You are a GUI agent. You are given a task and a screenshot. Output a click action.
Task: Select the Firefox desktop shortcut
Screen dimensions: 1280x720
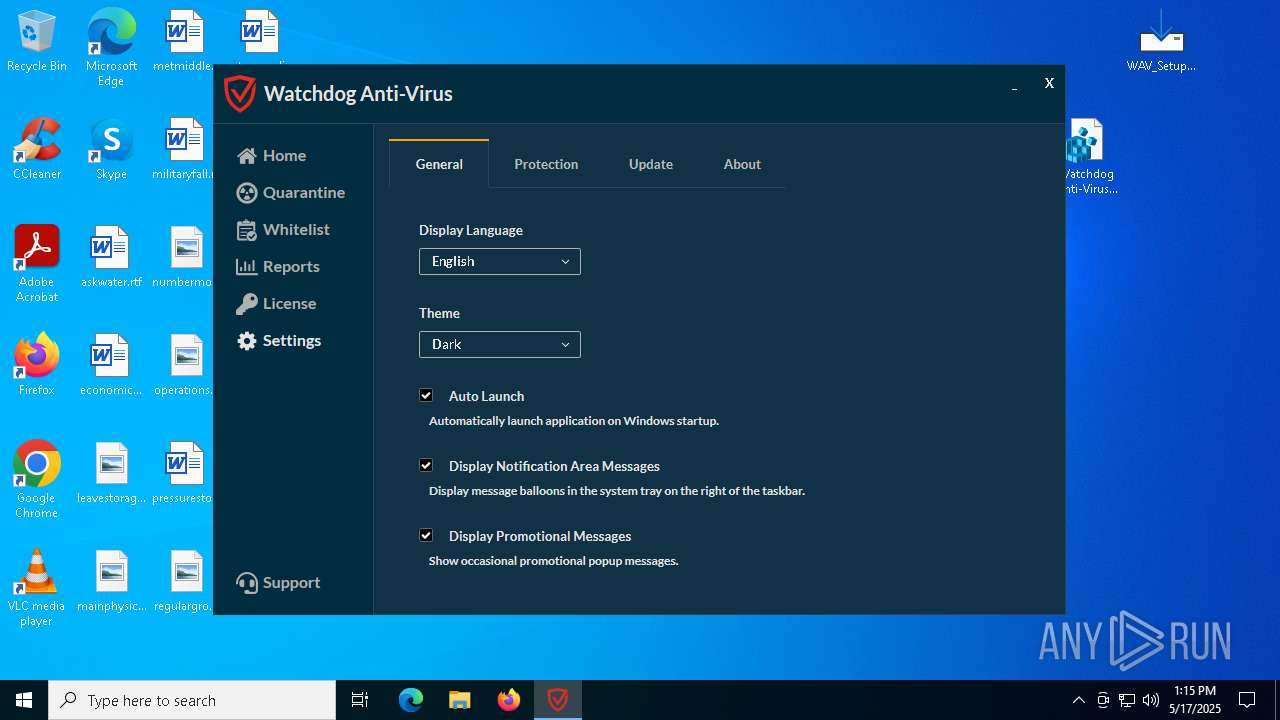(x=37, y=365)
